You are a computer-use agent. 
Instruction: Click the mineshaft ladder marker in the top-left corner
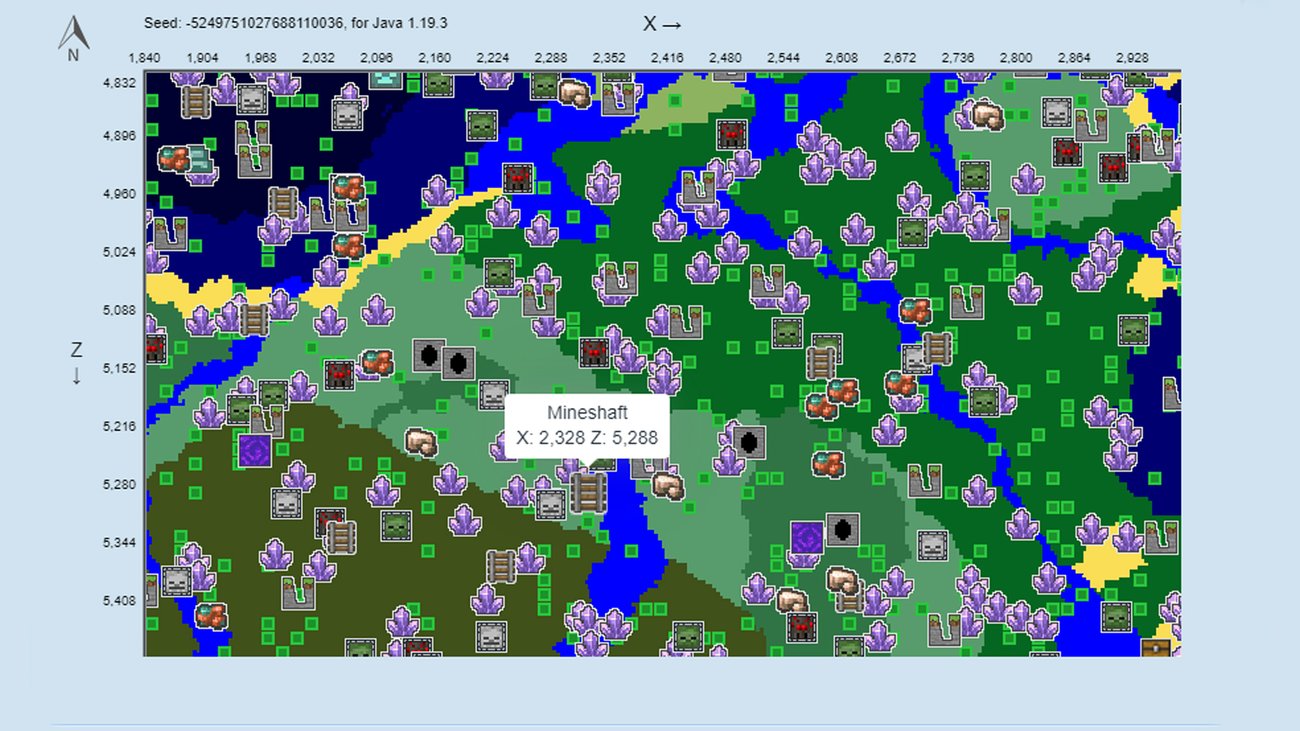coord(195,102)
